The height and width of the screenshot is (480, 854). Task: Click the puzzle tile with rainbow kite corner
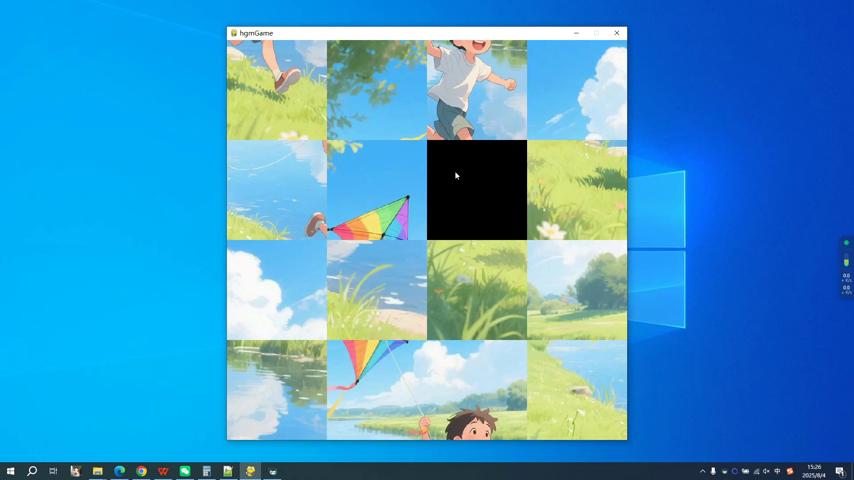(x=377, y=190)
